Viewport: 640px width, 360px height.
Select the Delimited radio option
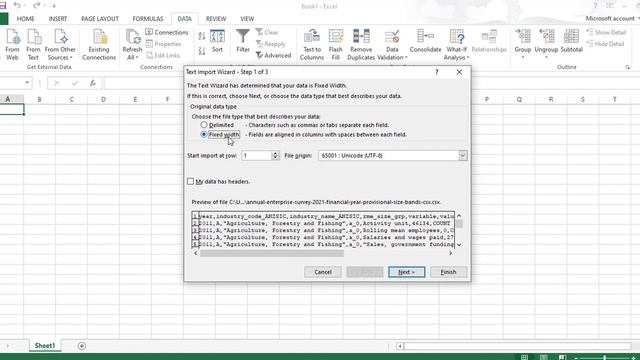pos(204,124)
